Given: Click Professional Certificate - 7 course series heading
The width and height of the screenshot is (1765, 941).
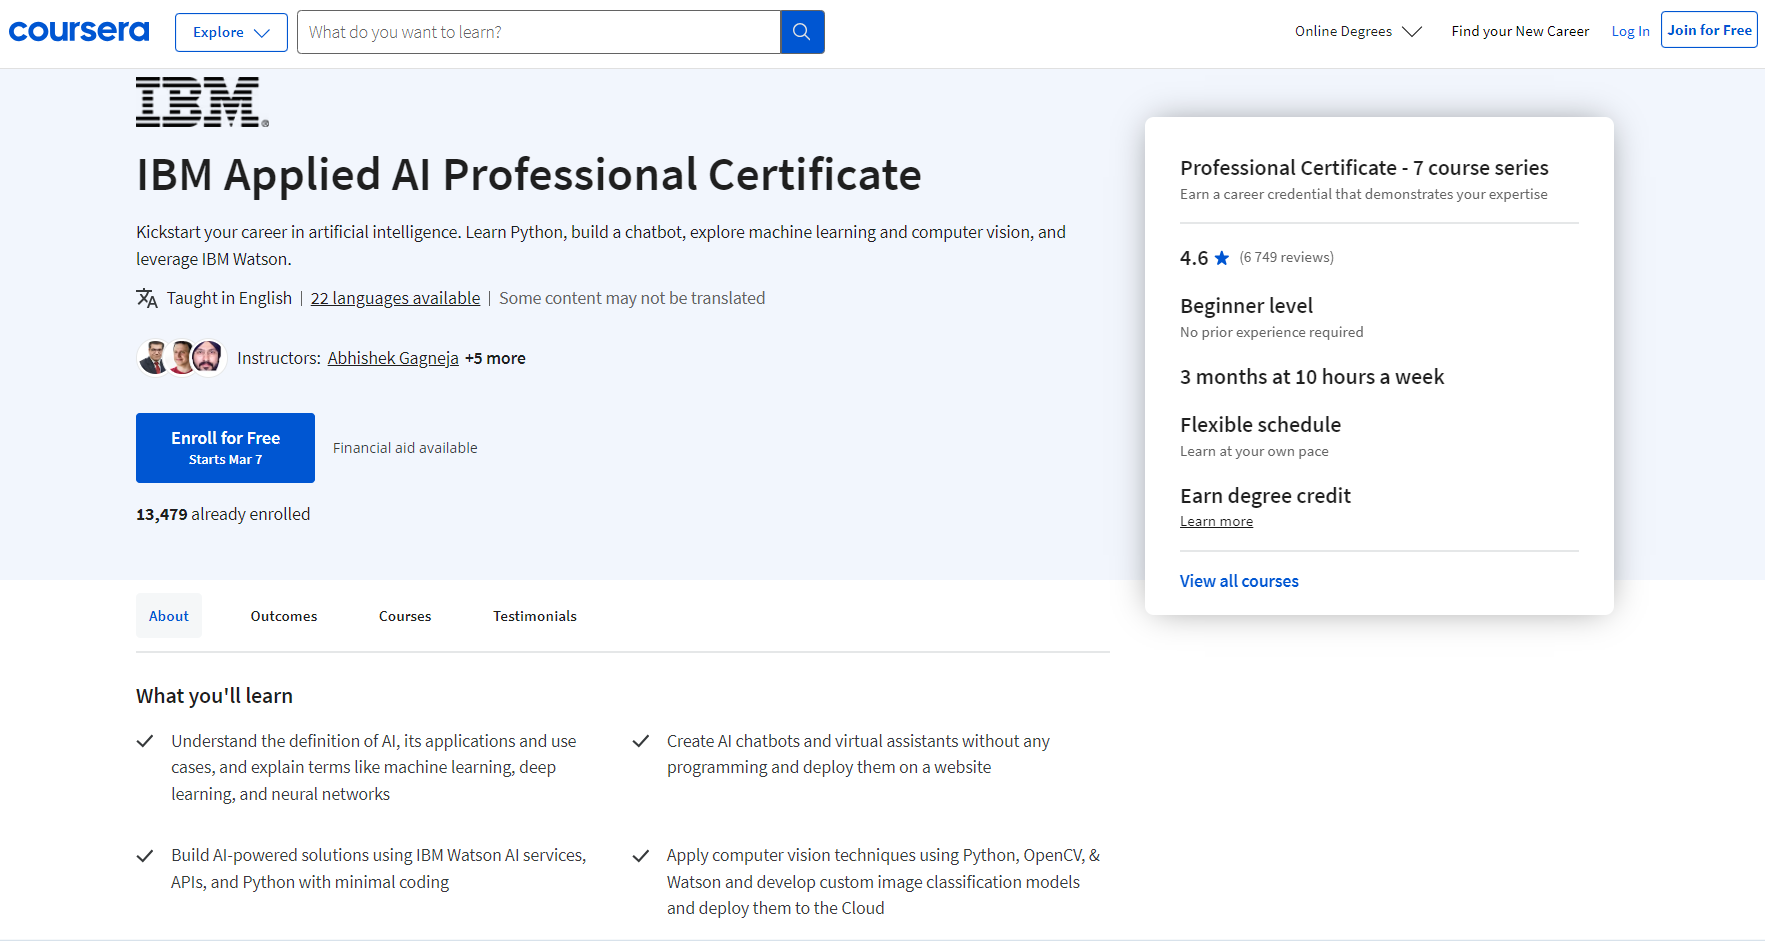Looking at the screenshot, I should pyautogui.click(x=1364, y=168).
